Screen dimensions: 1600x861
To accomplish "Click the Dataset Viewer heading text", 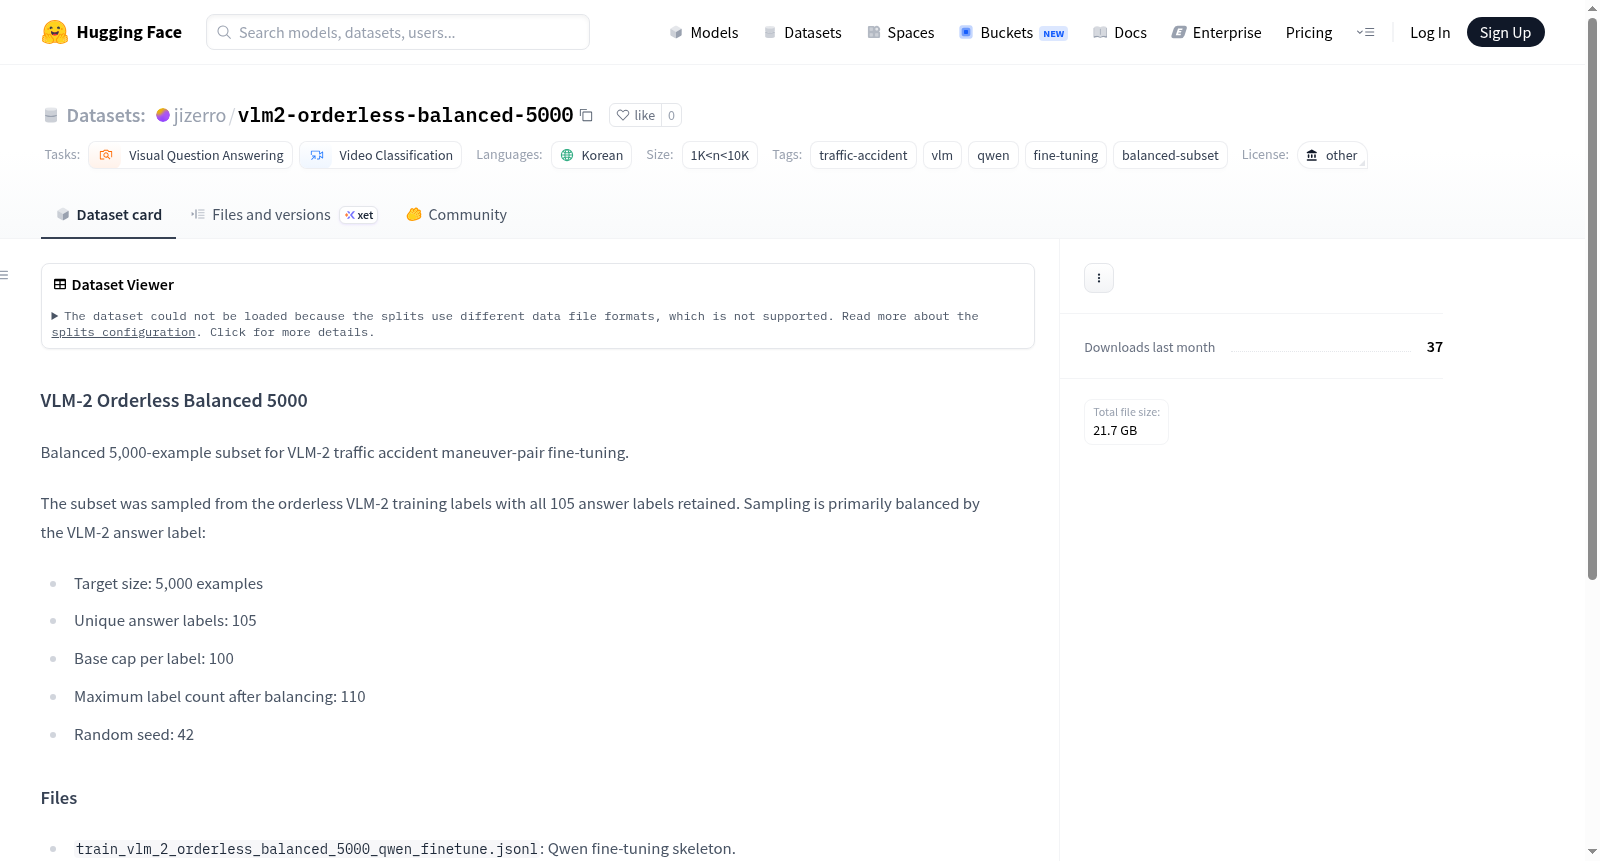I will click(123, 285).
